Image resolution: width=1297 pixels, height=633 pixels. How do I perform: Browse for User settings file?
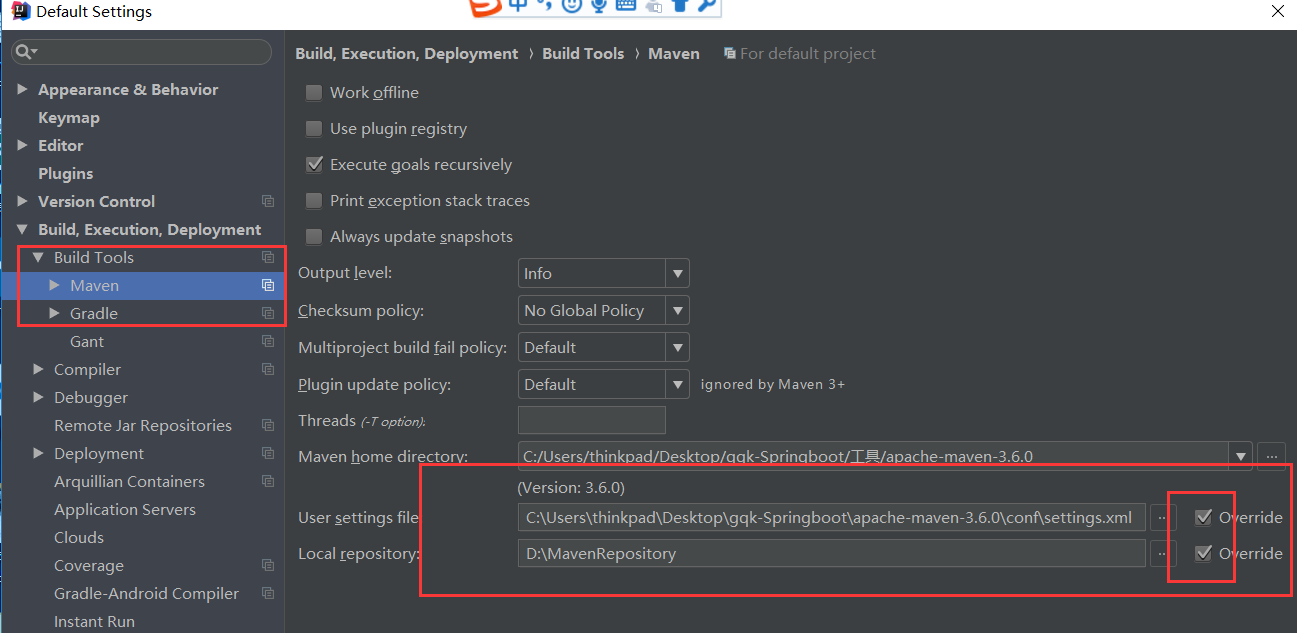(1161, 518)
